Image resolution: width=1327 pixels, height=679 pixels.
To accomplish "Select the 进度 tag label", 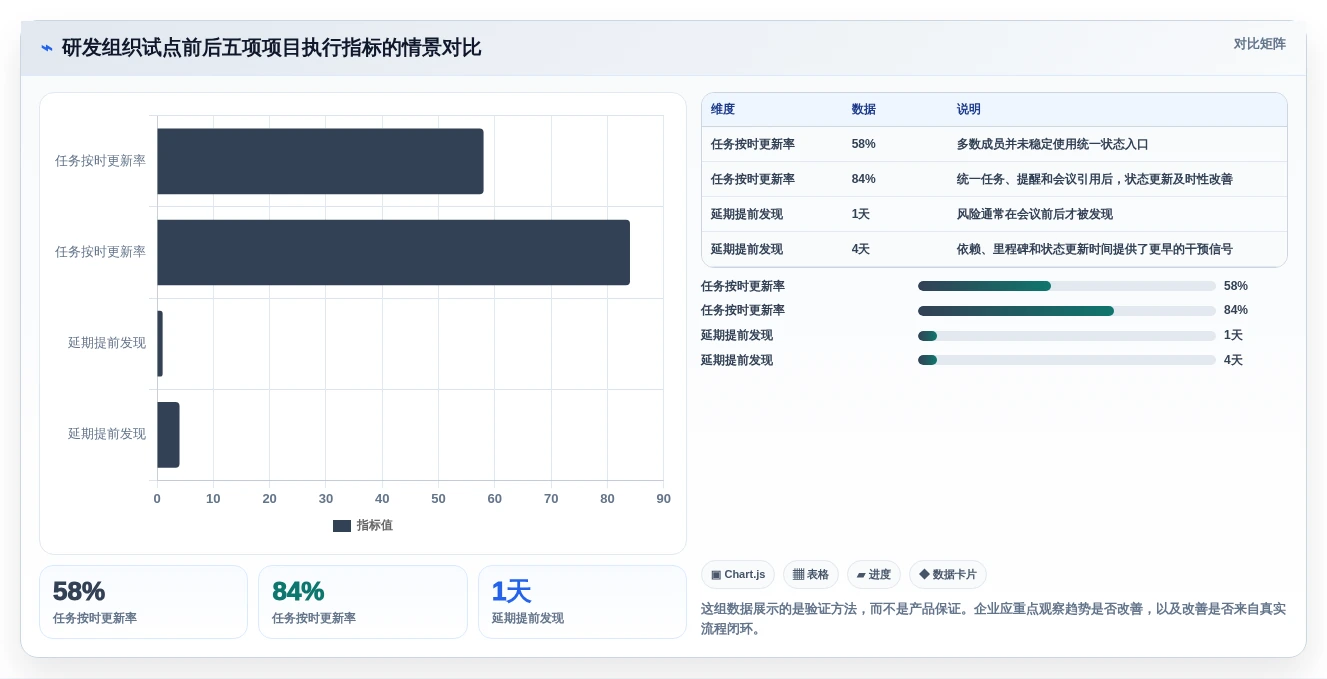I will (x=880, y=575).
